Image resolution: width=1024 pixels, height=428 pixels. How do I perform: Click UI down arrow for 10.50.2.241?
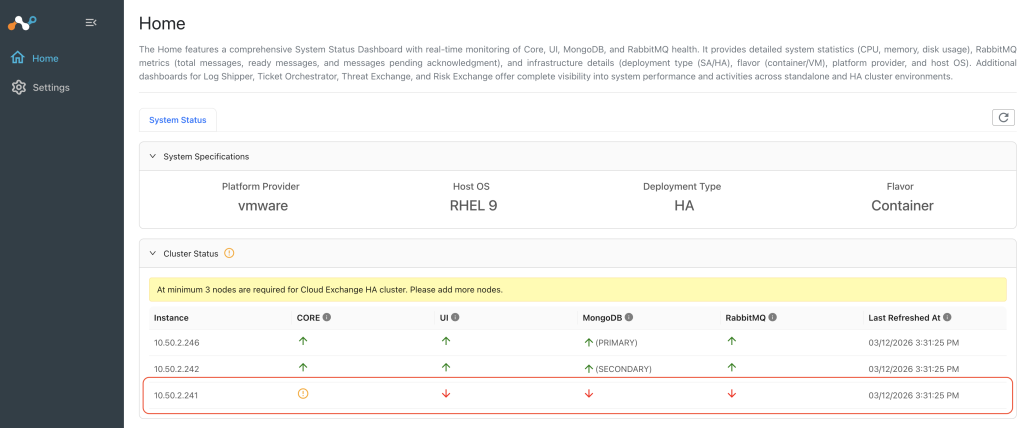pyautogui.click(x=446, y=394)
